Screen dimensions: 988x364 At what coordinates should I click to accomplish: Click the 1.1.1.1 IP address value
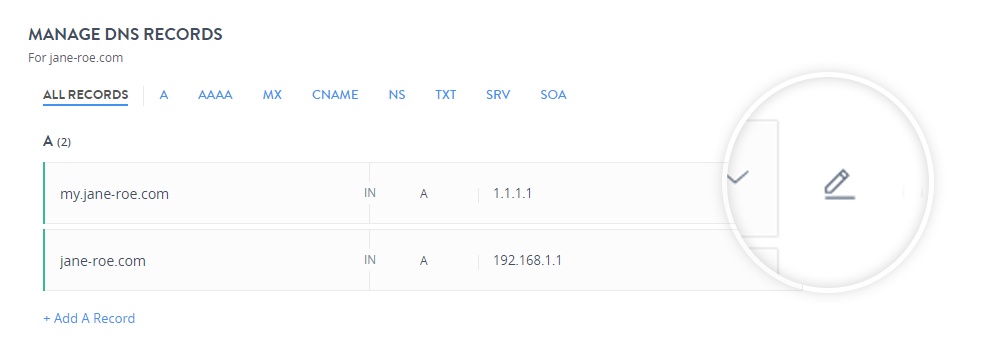point(514,193)
